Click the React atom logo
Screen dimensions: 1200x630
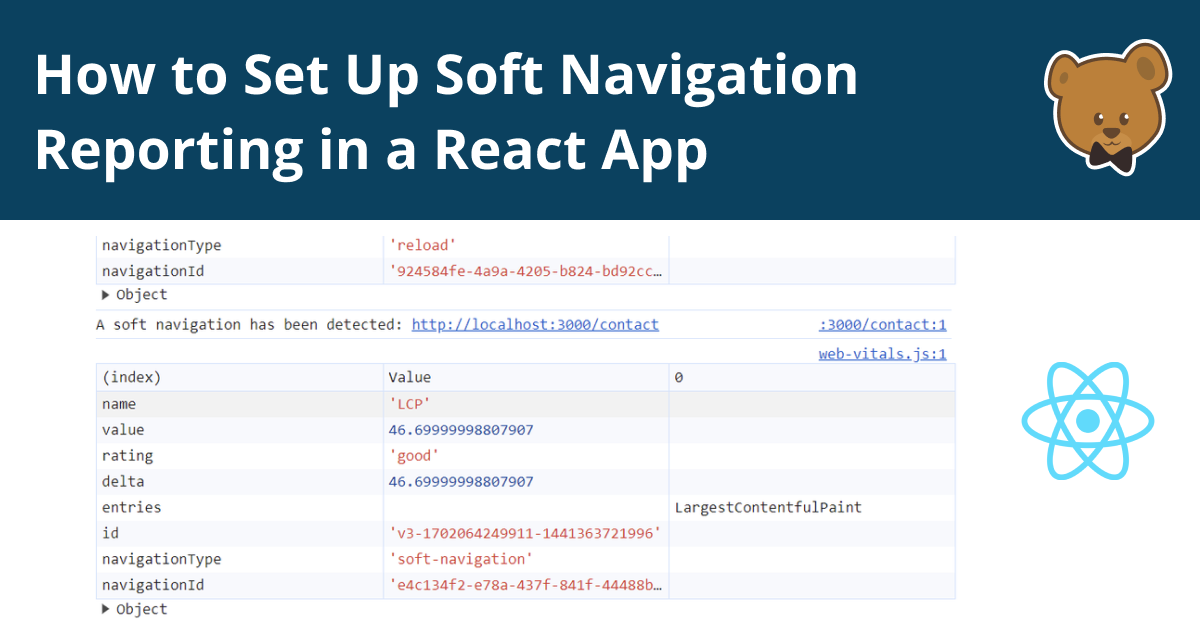pos(1088,420)
